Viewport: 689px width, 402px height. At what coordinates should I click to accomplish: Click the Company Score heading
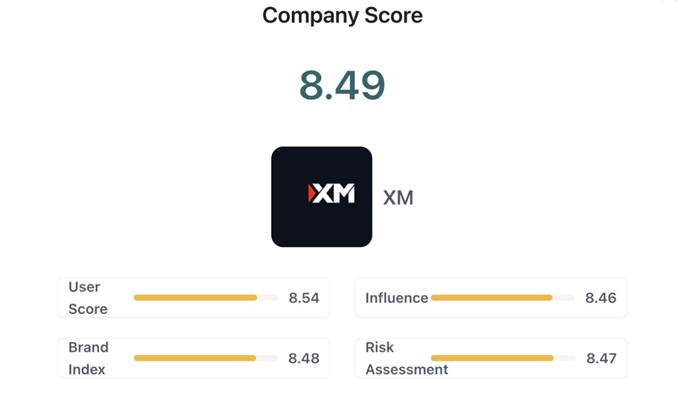click(x=342, y=16)
